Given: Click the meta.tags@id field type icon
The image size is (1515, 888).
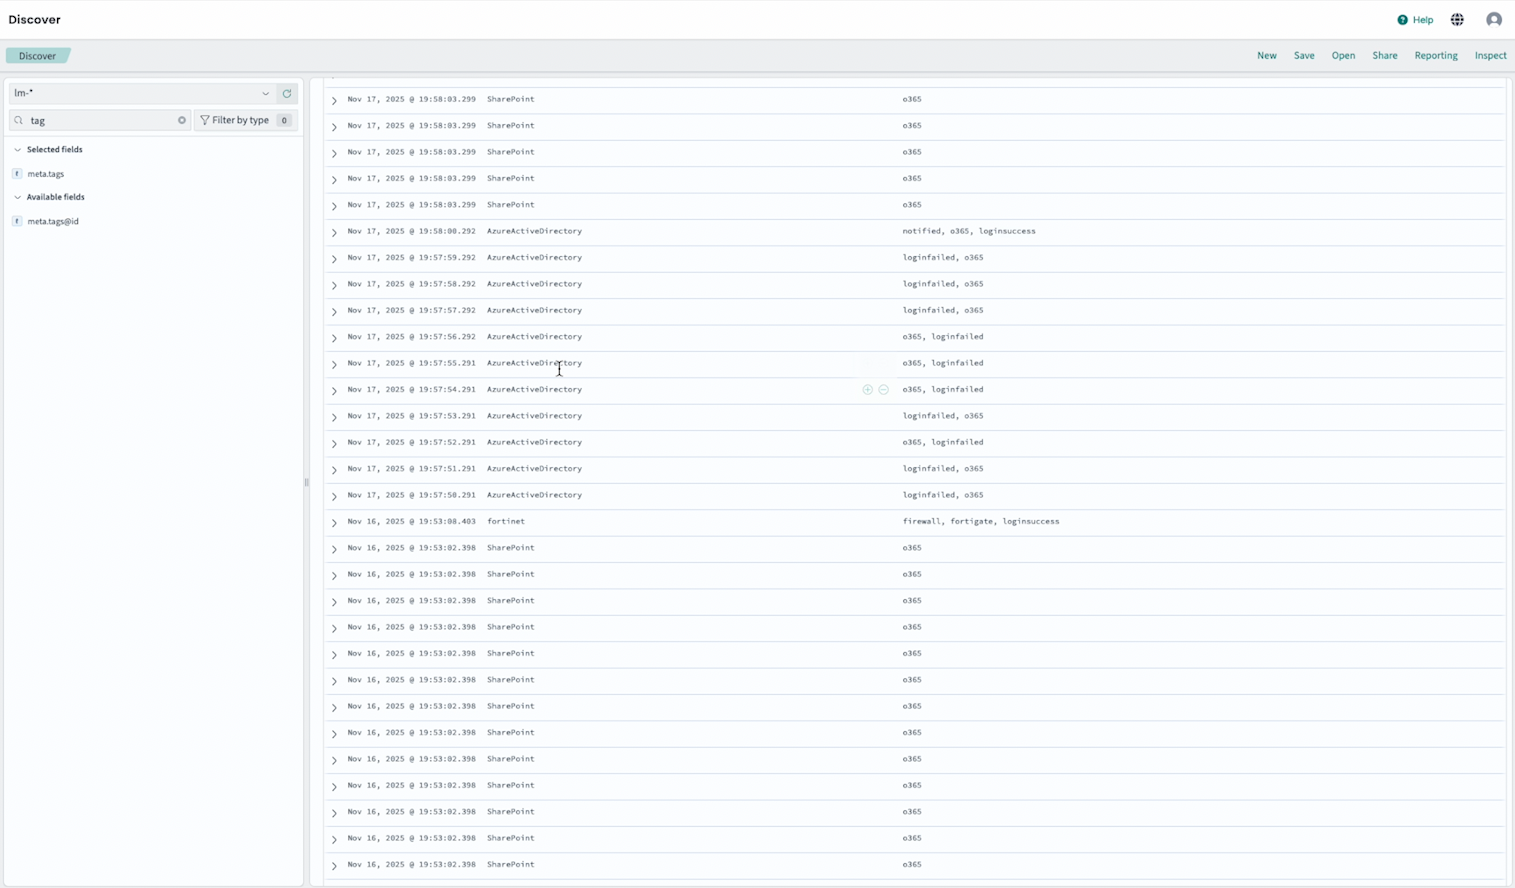Looking at the screenshot, I should pos(17,221).
